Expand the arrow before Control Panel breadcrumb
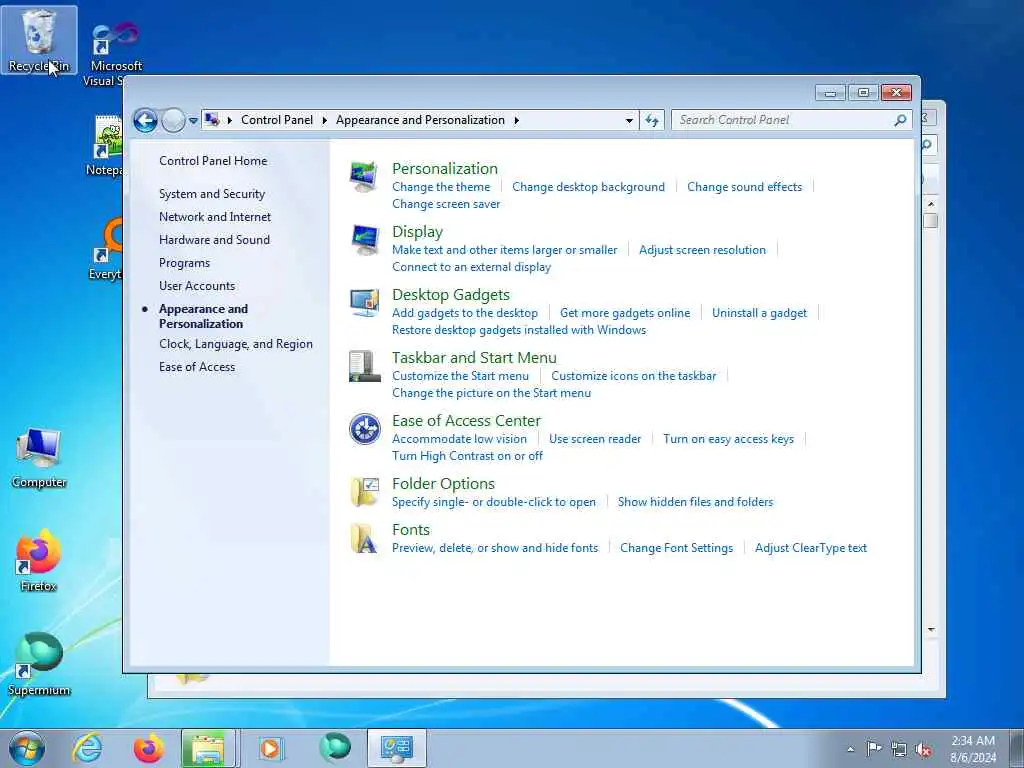Viewport: 1024px width, 768px height. point(230,120)
